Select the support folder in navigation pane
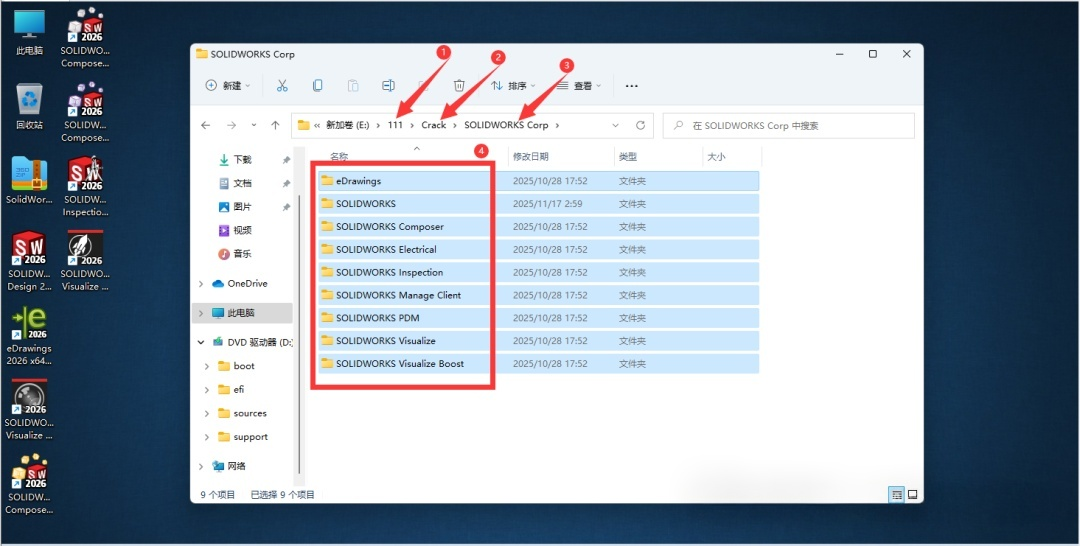The height and width of the screenshot is (546, 1080). tap(250, 437)
